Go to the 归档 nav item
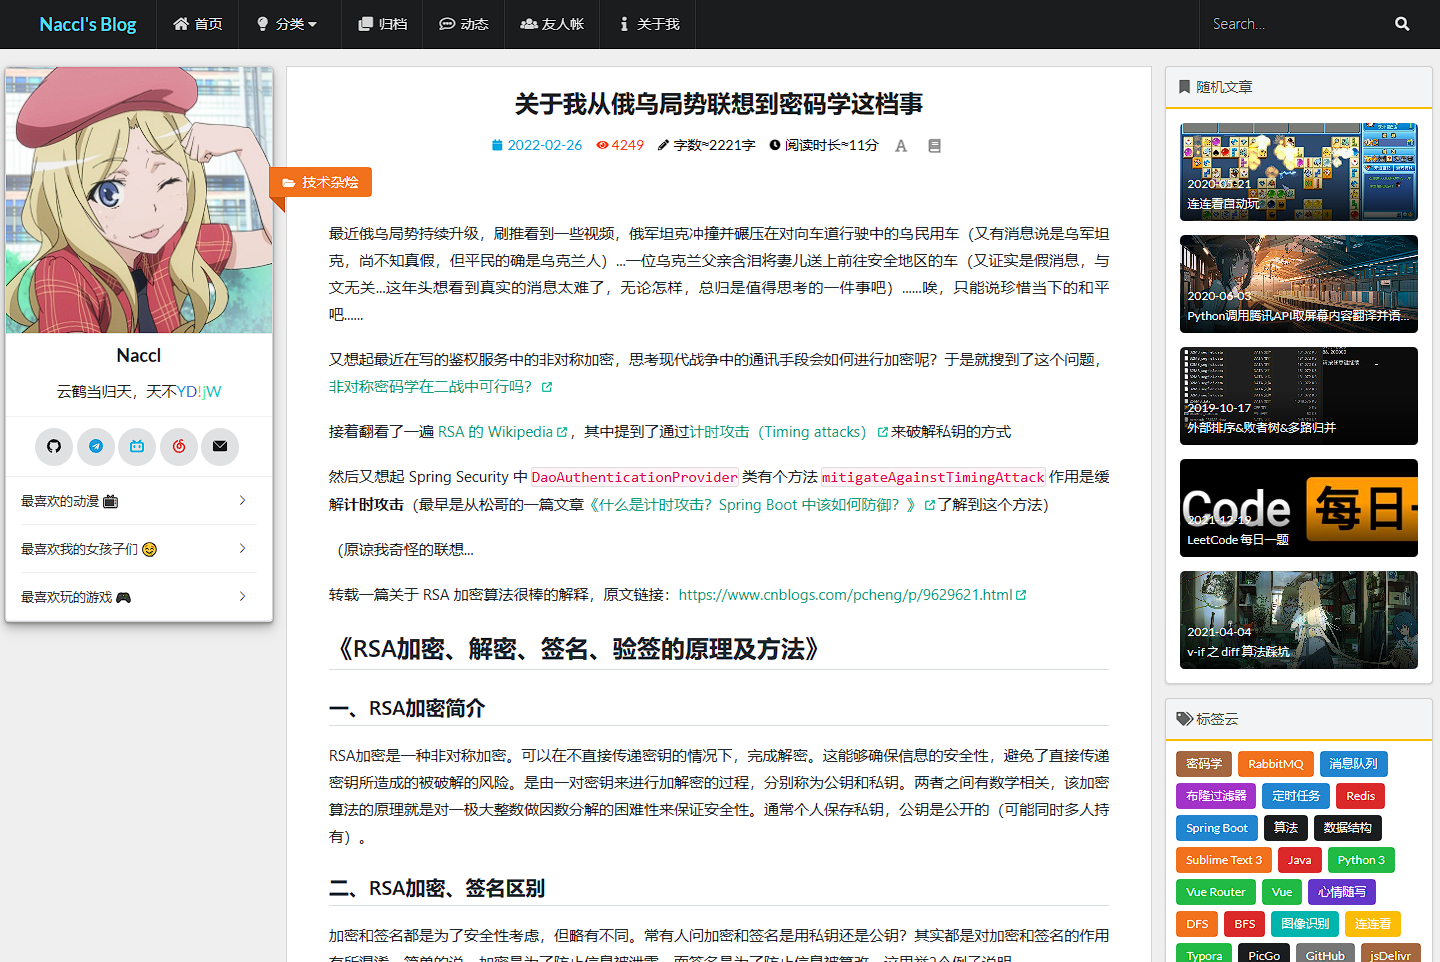Screen dimensions: 1440x962 click(x=383, y=24)
